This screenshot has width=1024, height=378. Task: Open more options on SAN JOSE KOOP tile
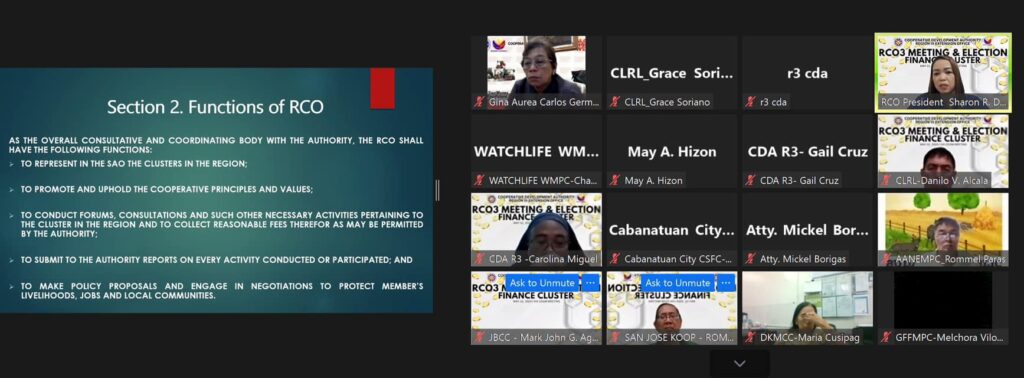726,283
